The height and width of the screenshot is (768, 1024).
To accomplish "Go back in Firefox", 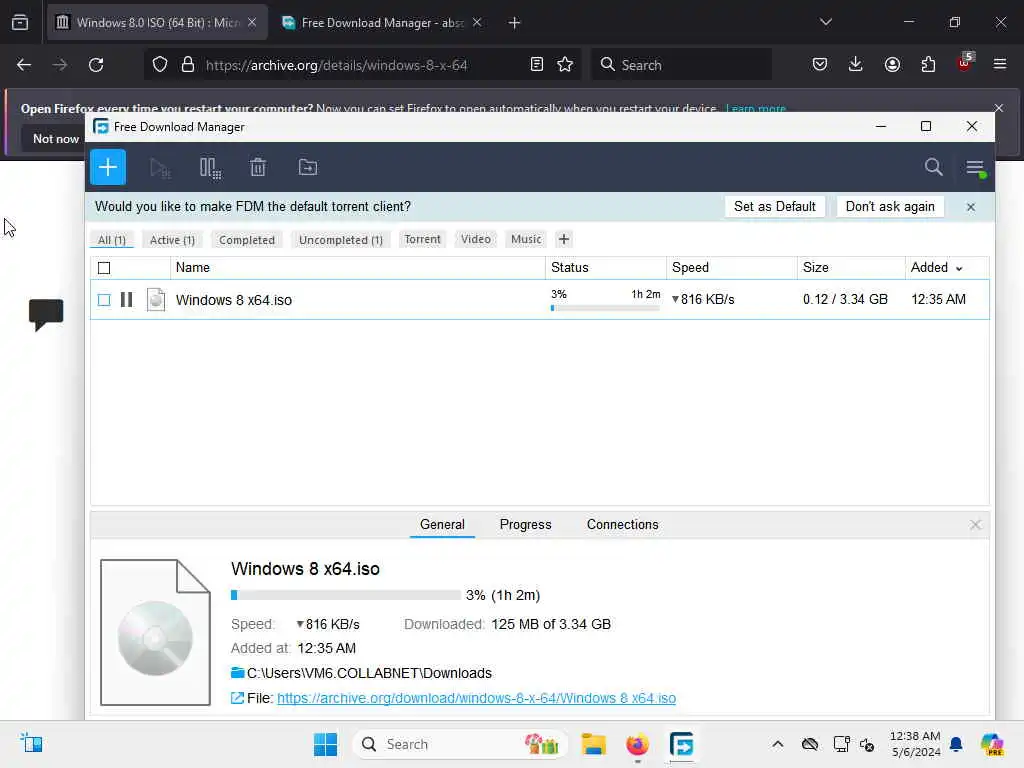I will click(x=24, y=65).
